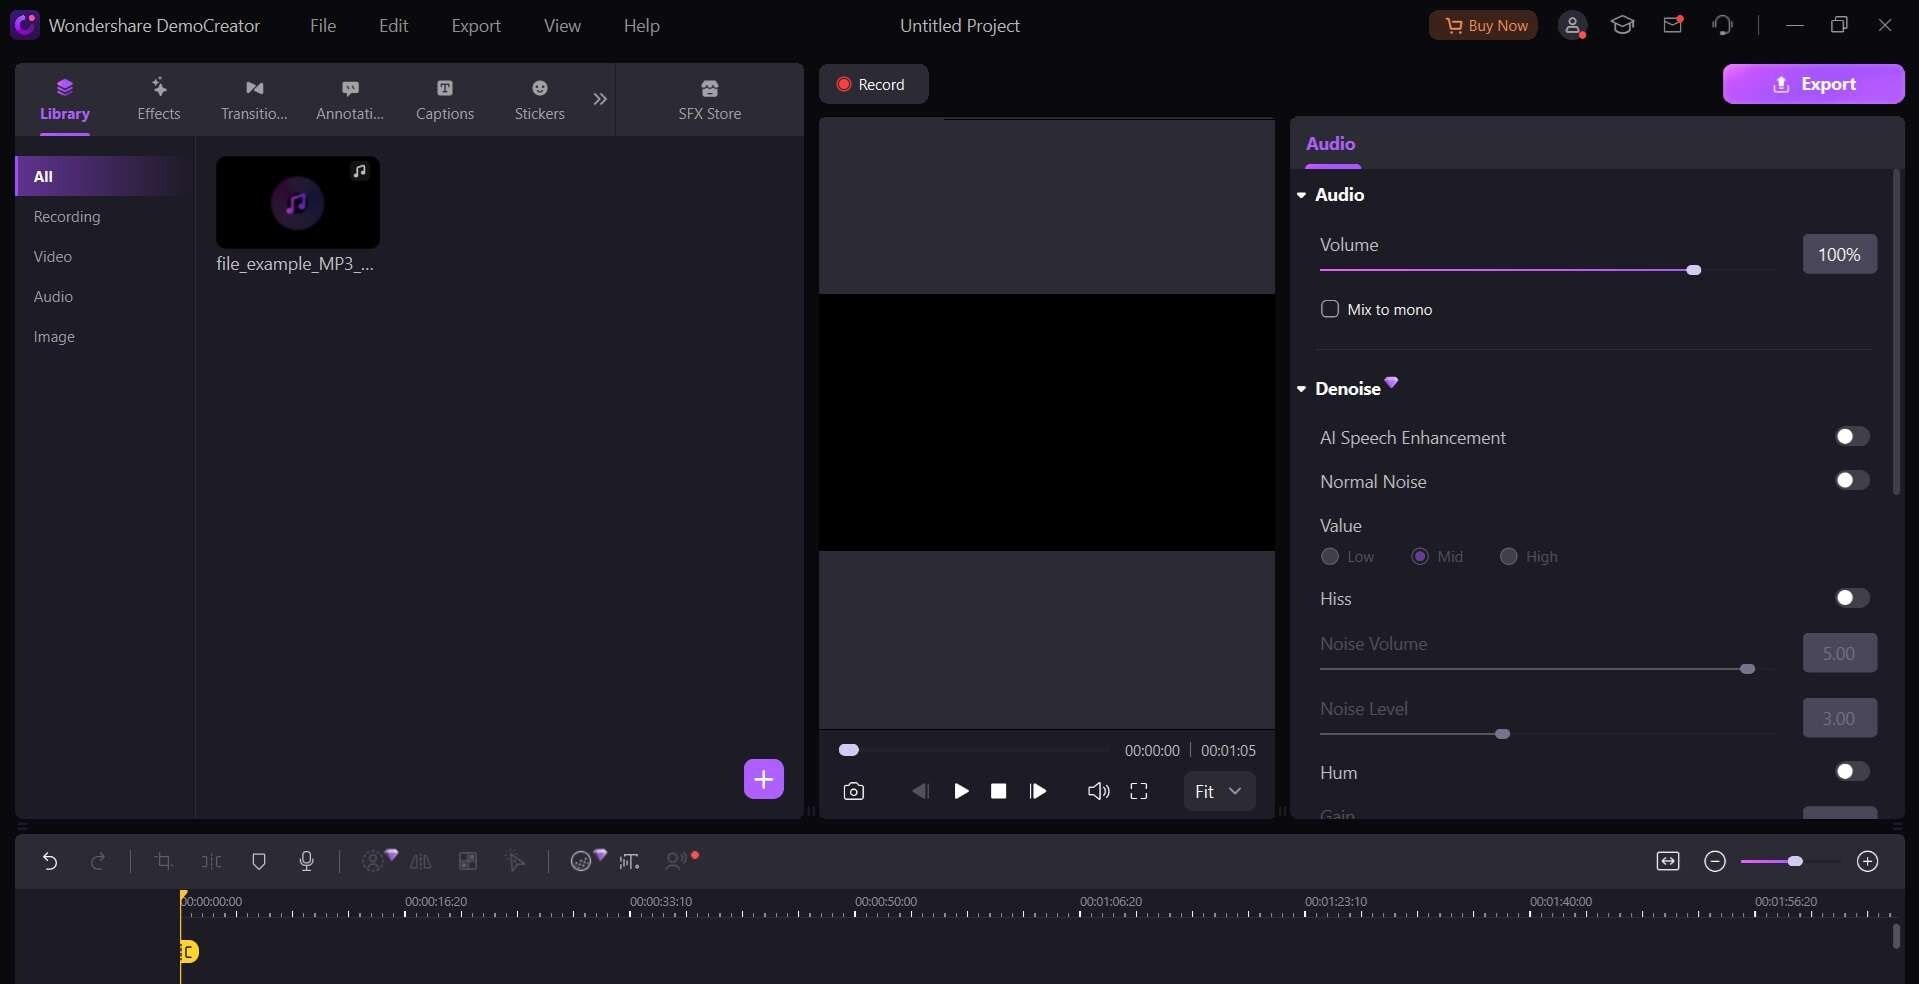Play the preview
This screenshot has width=1919, height=984.
click(961, 791)
